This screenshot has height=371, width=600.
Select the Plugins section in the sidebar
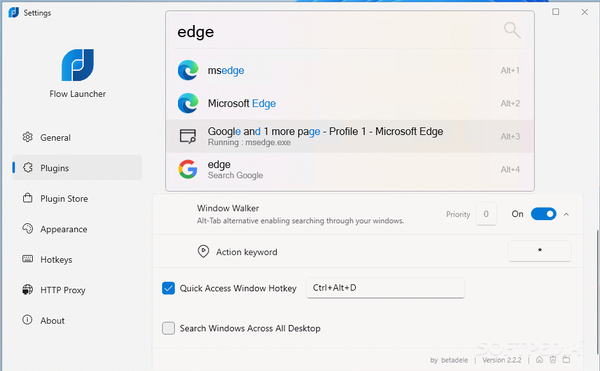click(x=77, y=168)
